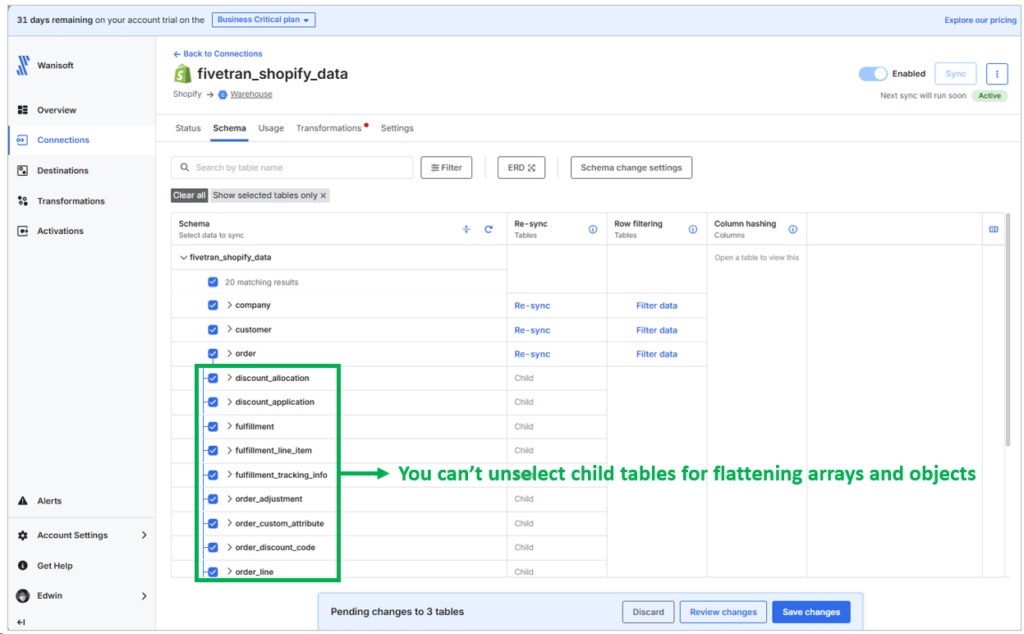Click the Re-sync info icon
1024x634 pixels.
(592, 229)
